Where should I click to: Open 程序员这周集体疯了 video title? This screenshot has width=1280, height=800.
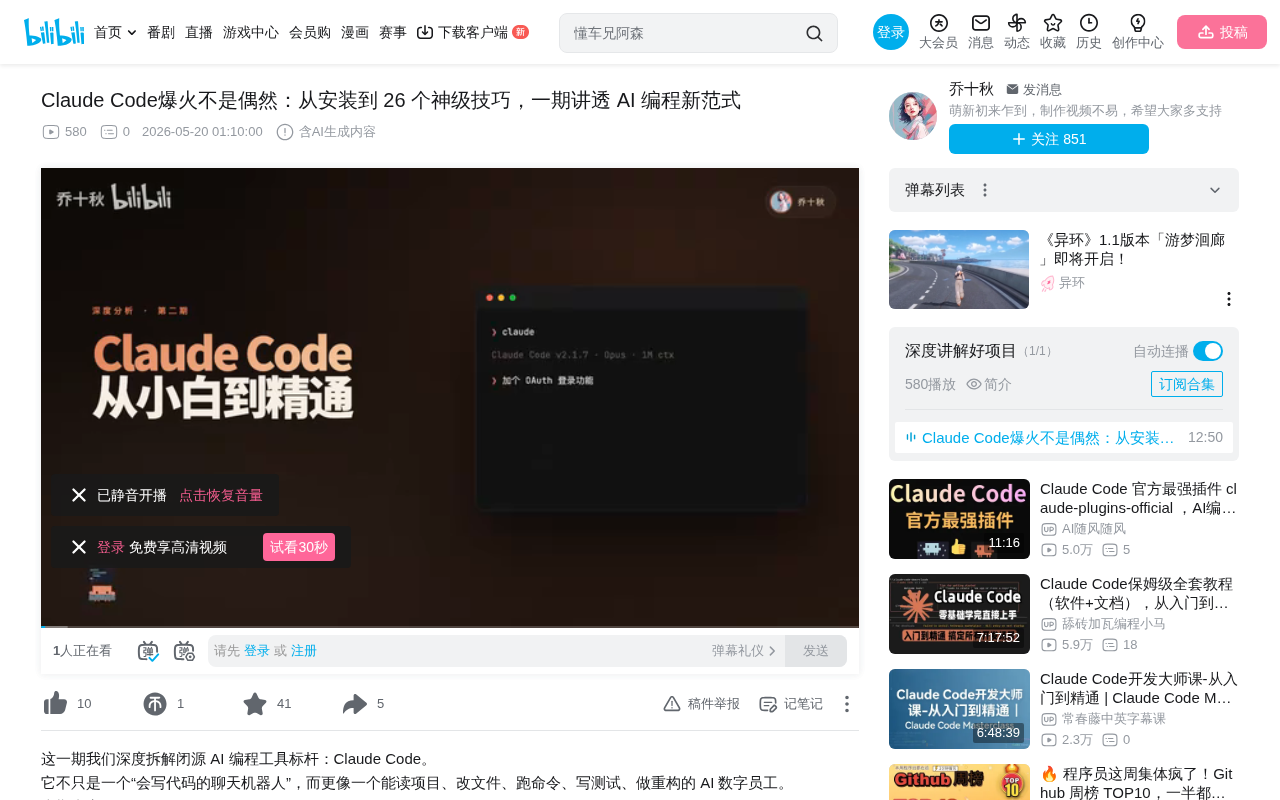1139,783
